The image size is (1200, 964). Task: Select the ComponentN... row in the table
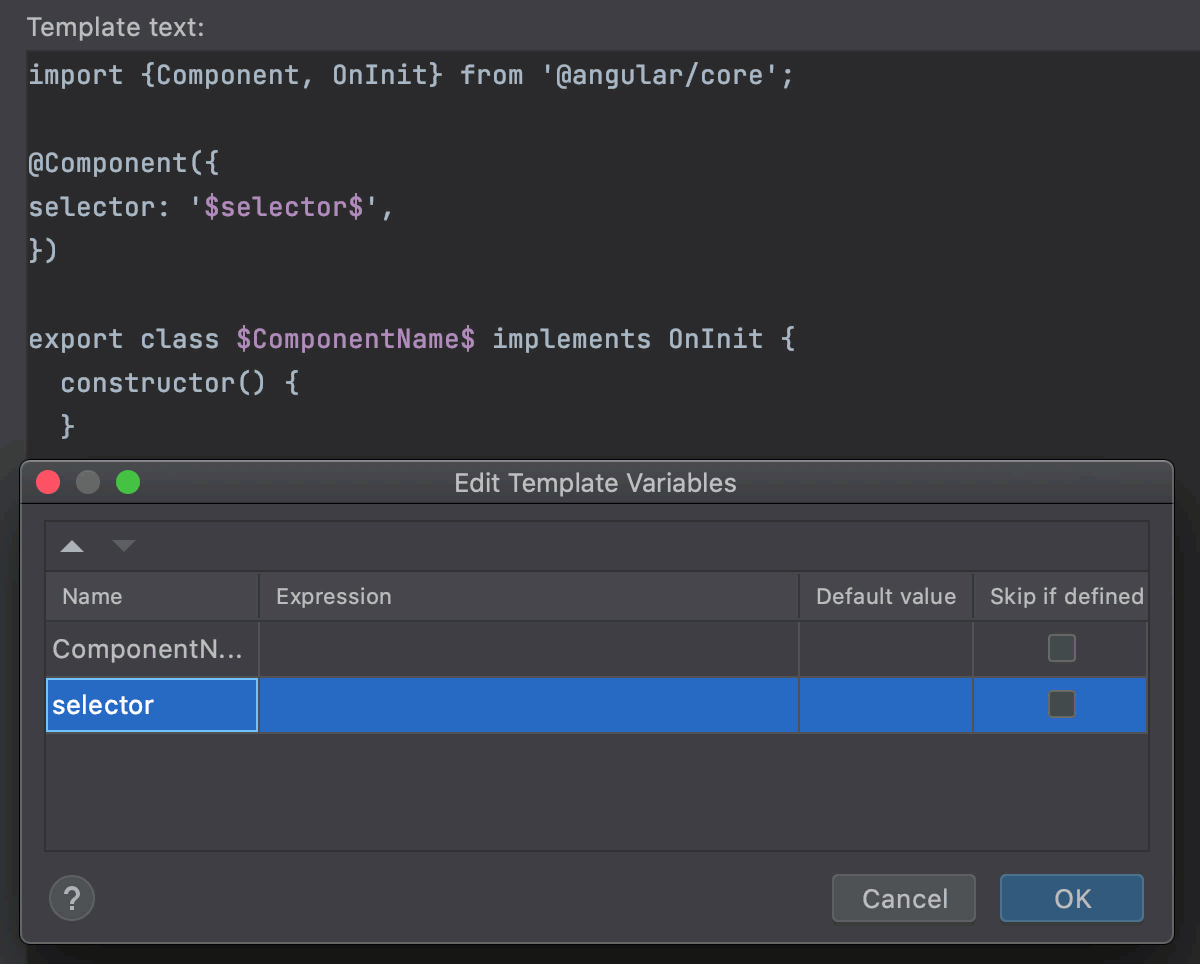(150, 648)
